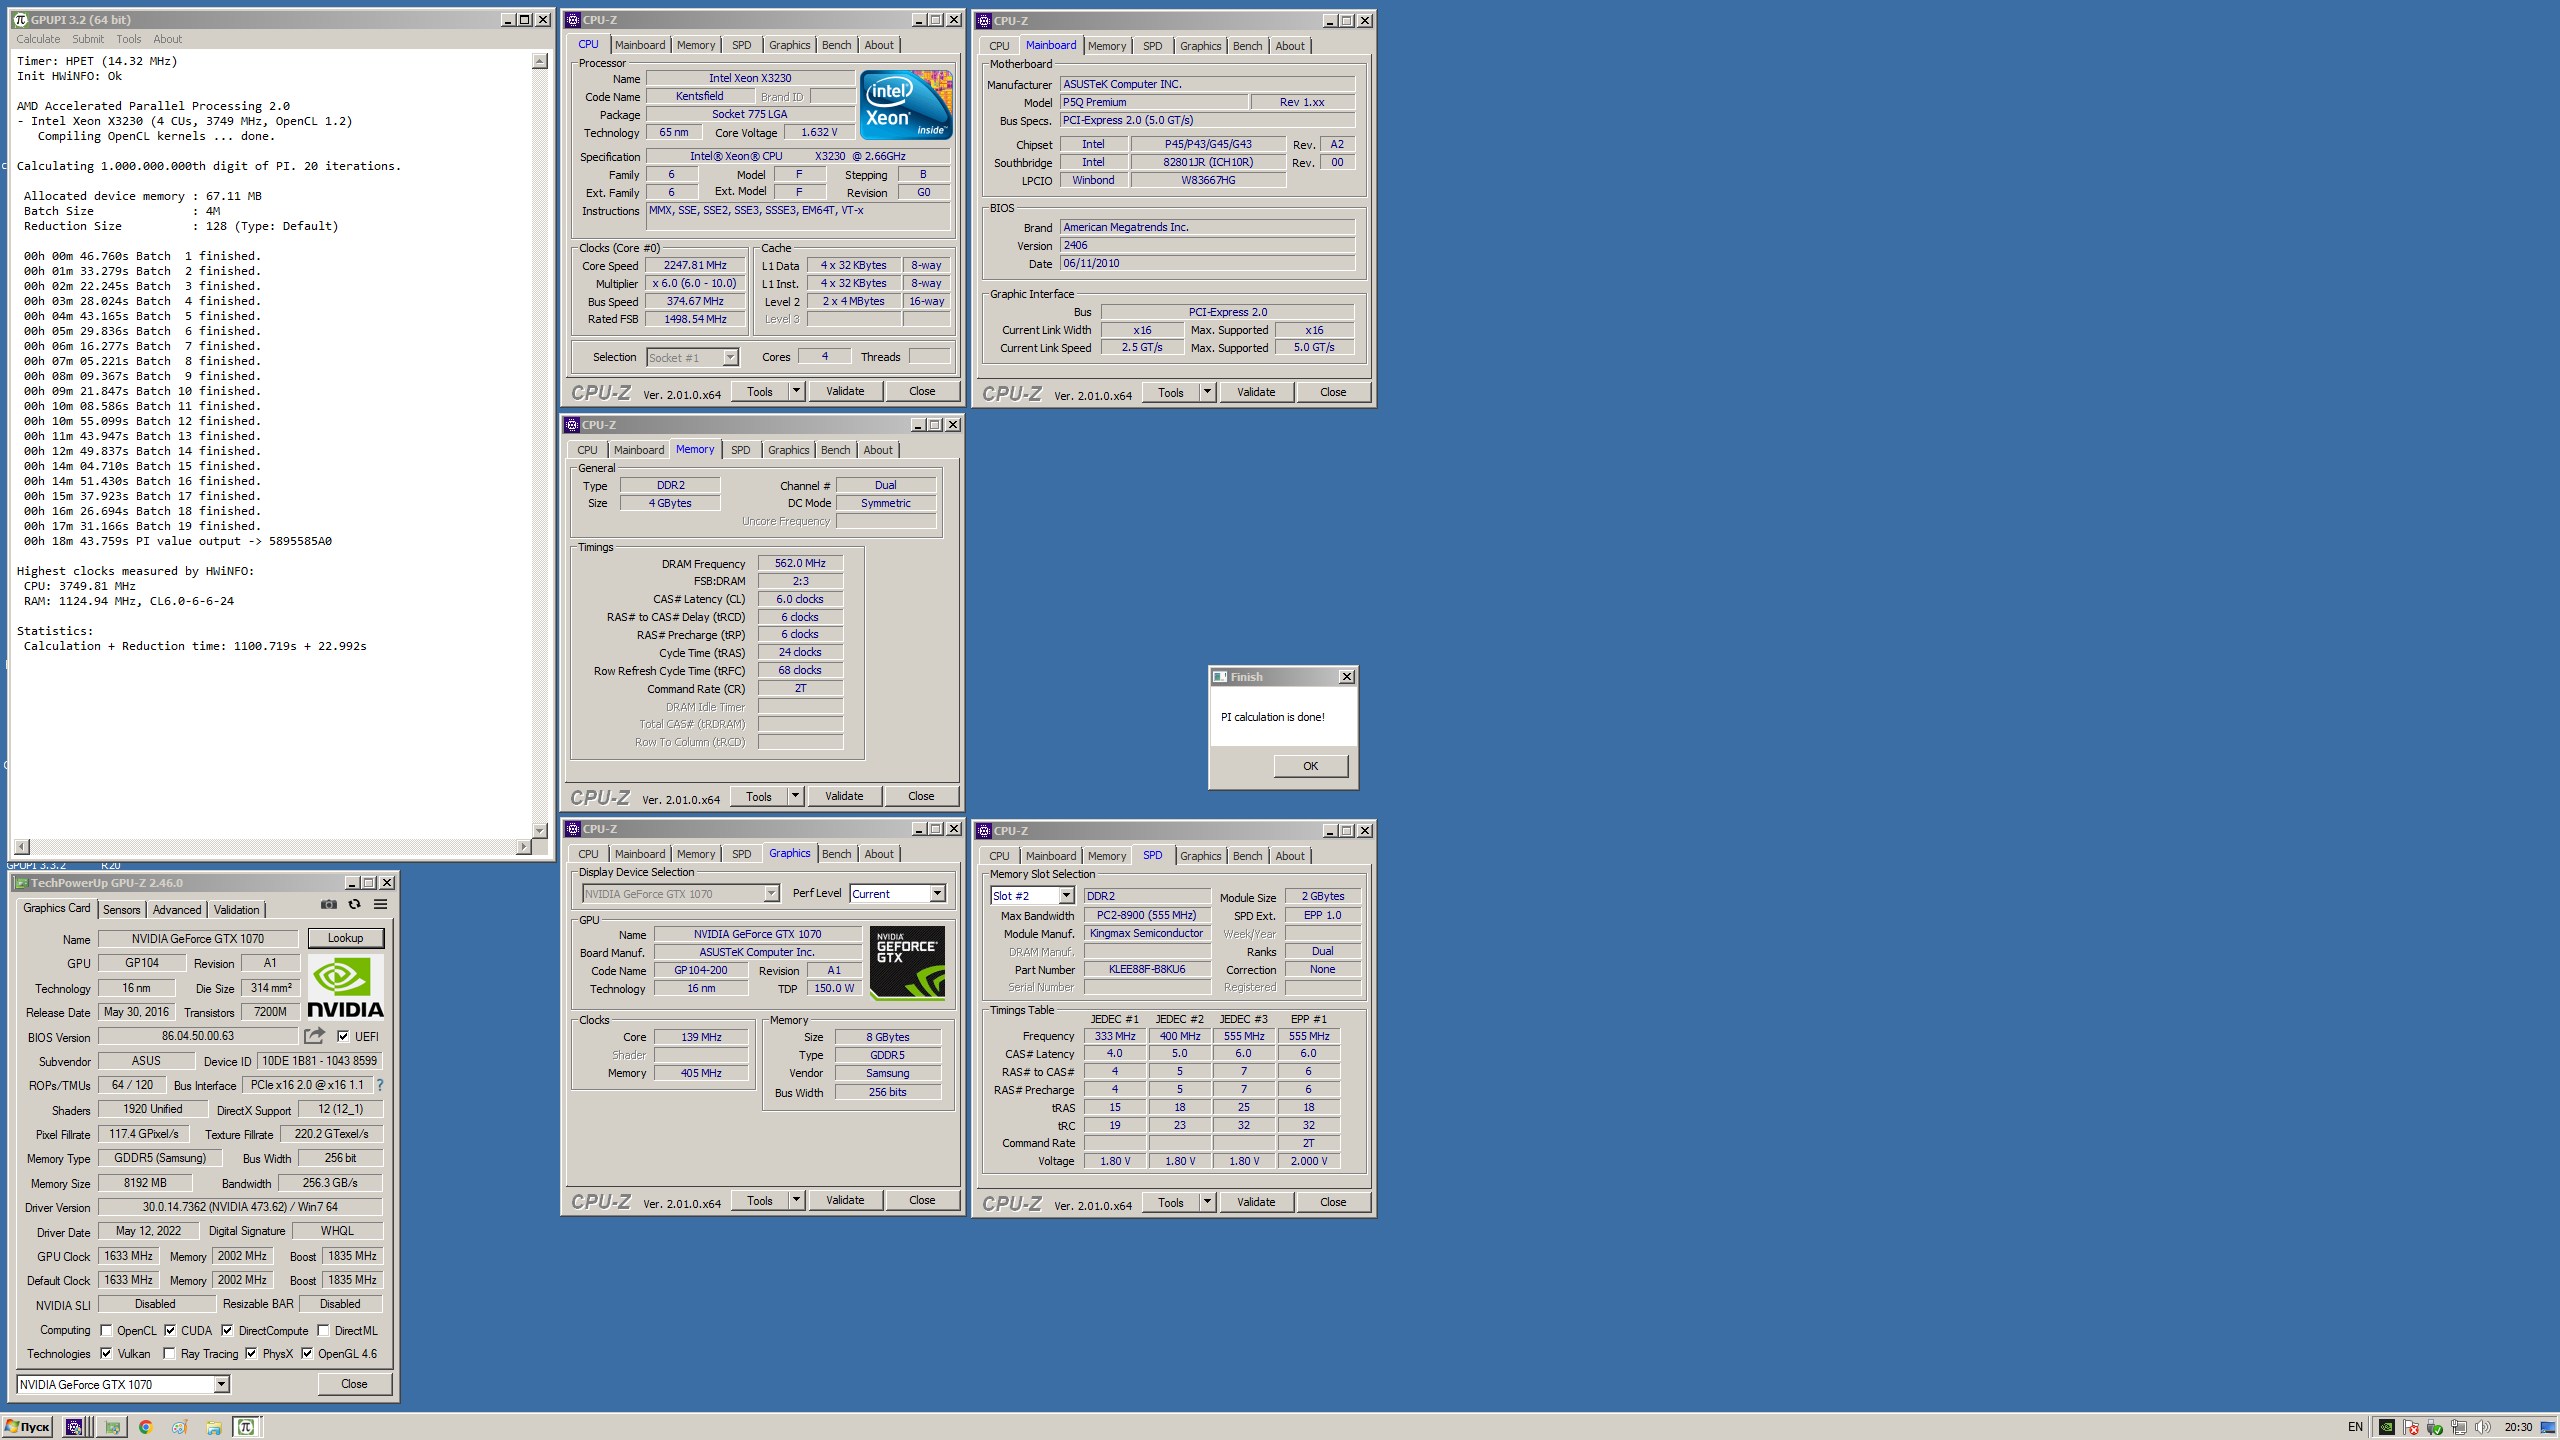
Task: Click the NVIDIA logo in GPU-Z
Action: (345, 986)
